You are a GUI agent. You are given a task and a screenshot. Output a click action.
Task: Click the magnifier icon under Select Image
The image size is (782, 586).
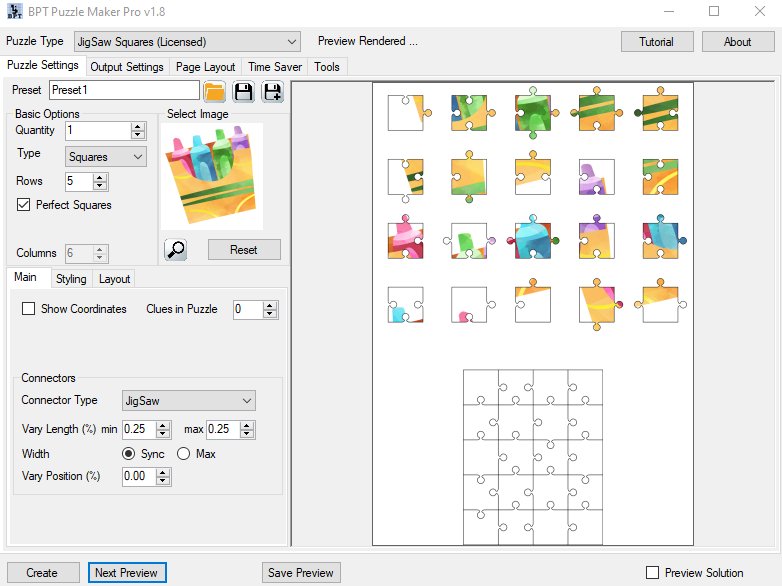(x=176, y=249)
